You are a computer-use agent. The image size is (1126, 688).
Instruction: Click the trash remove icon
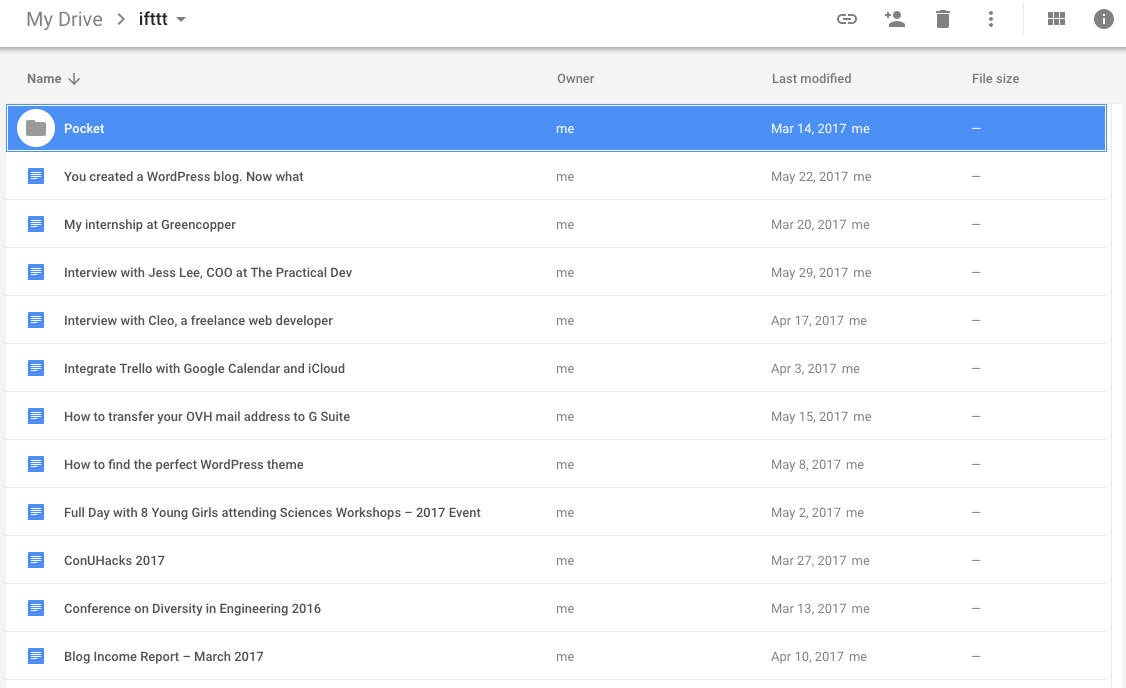[943, 19]
